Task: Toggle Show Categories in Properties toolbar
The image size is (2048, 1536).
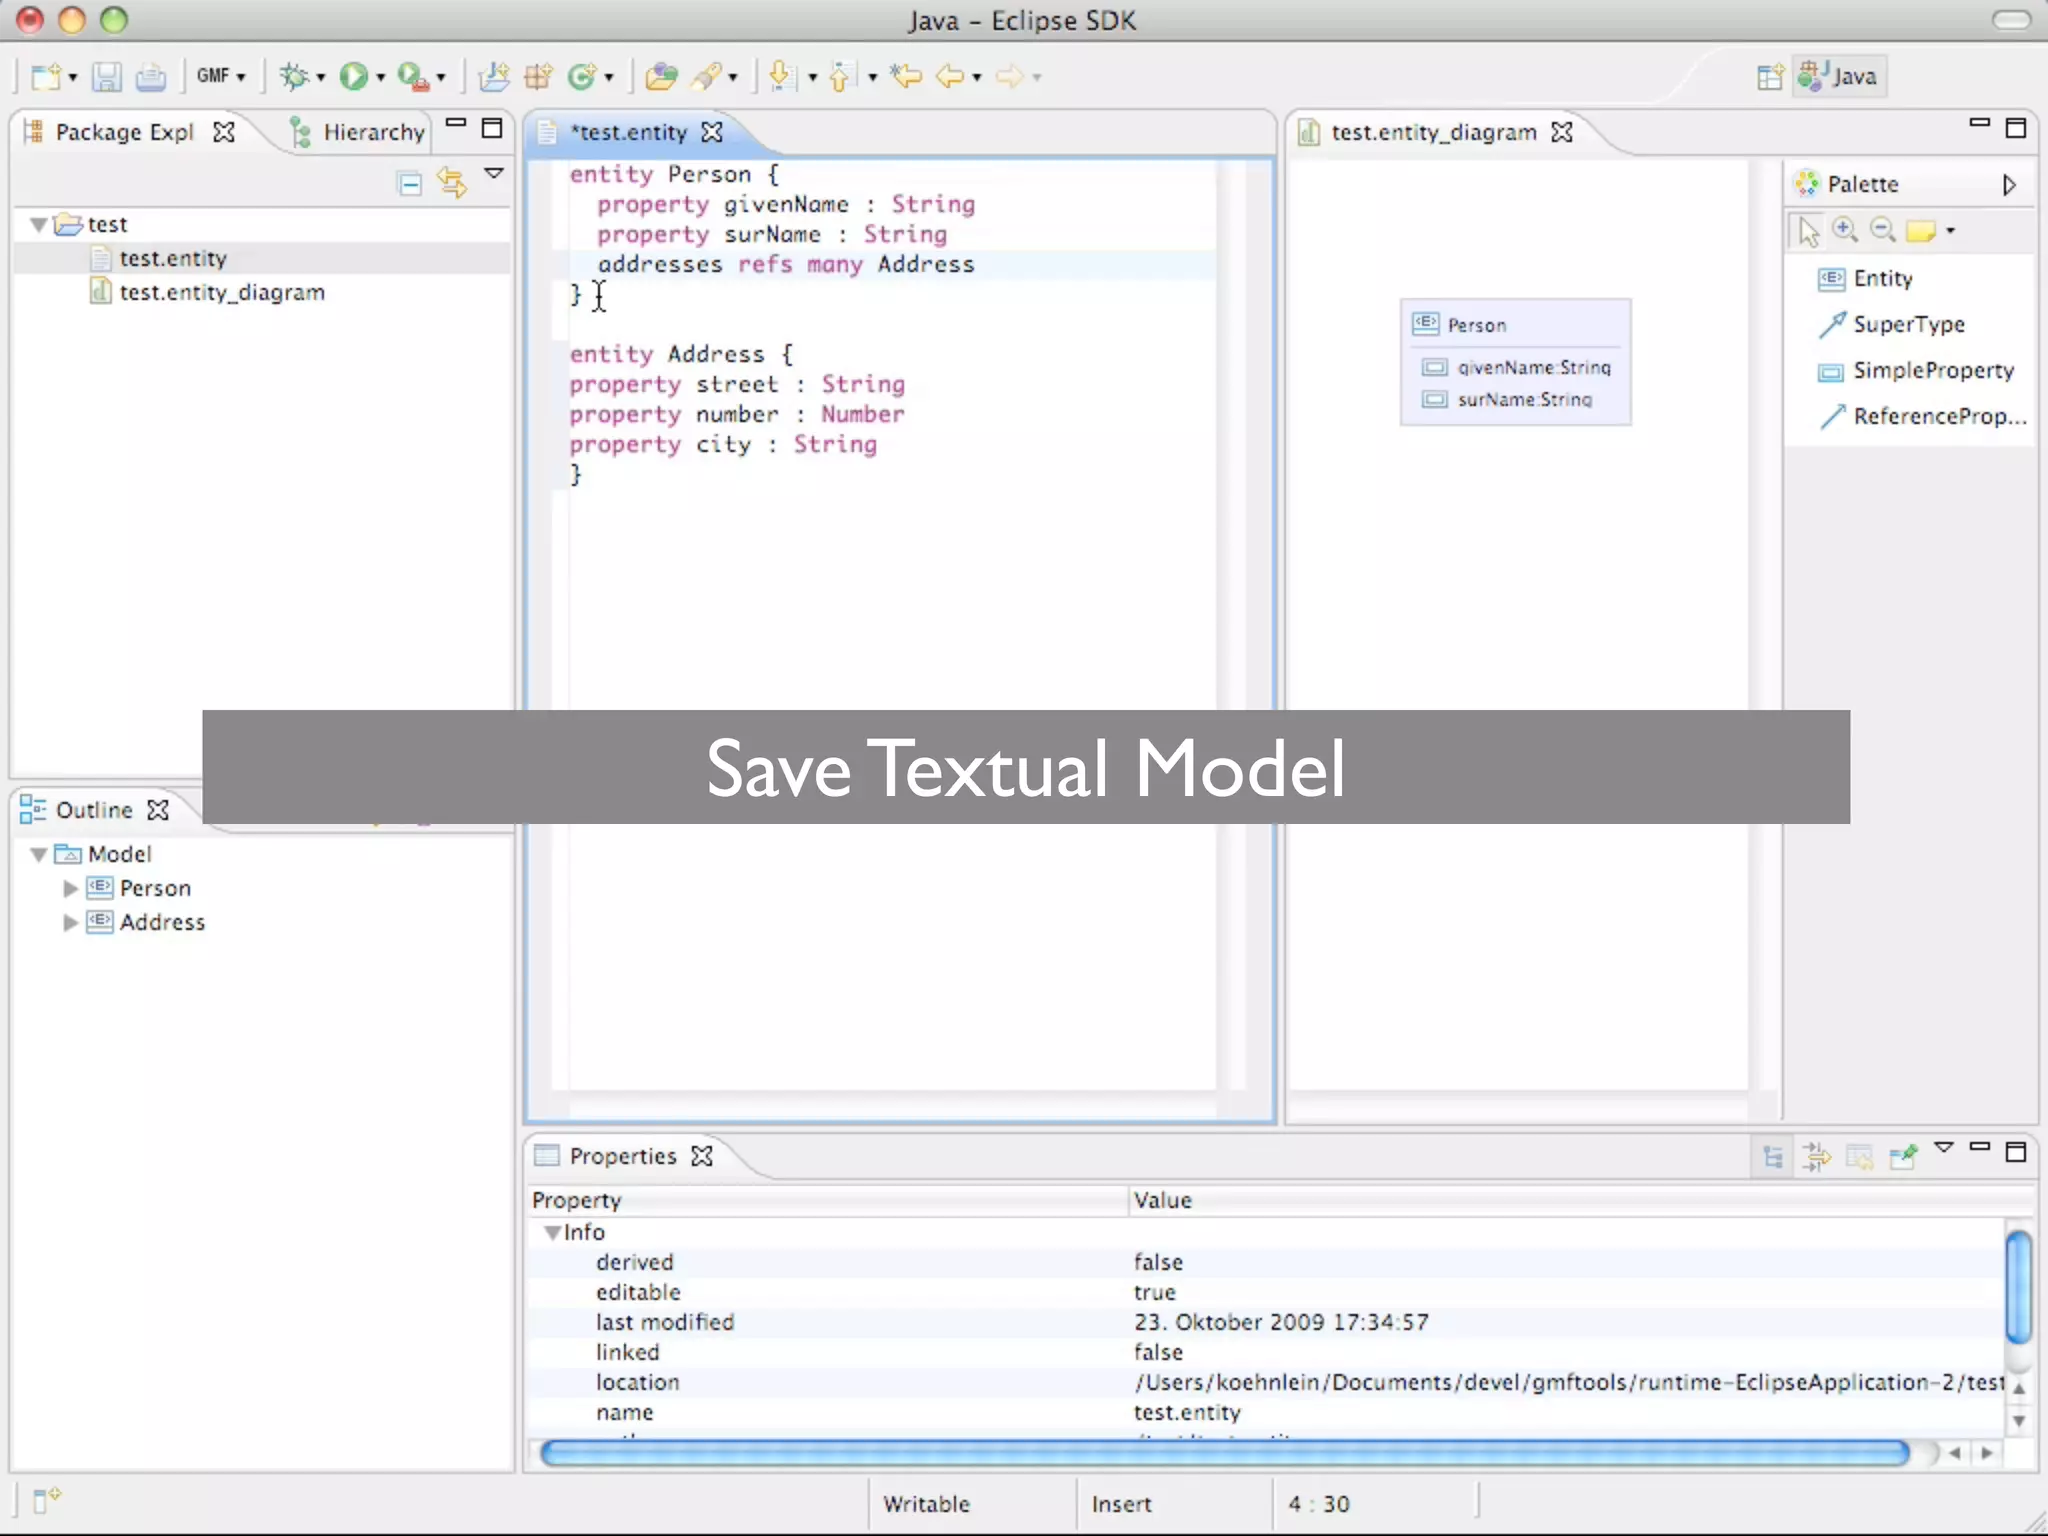Action: [x=1773, y=1157]
